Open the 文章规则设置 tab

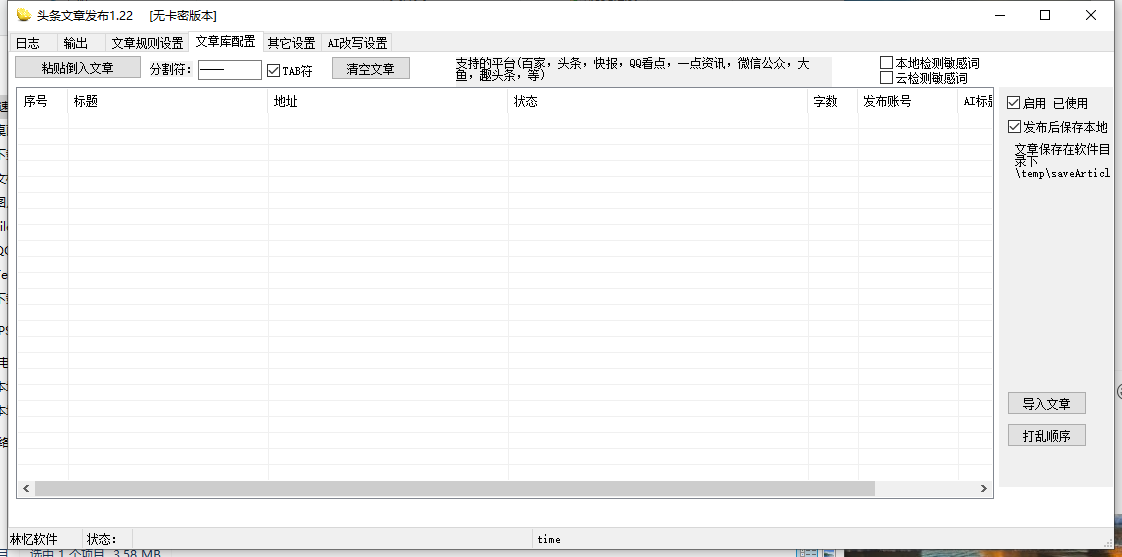pyautogui.click(x=147, y=43)
